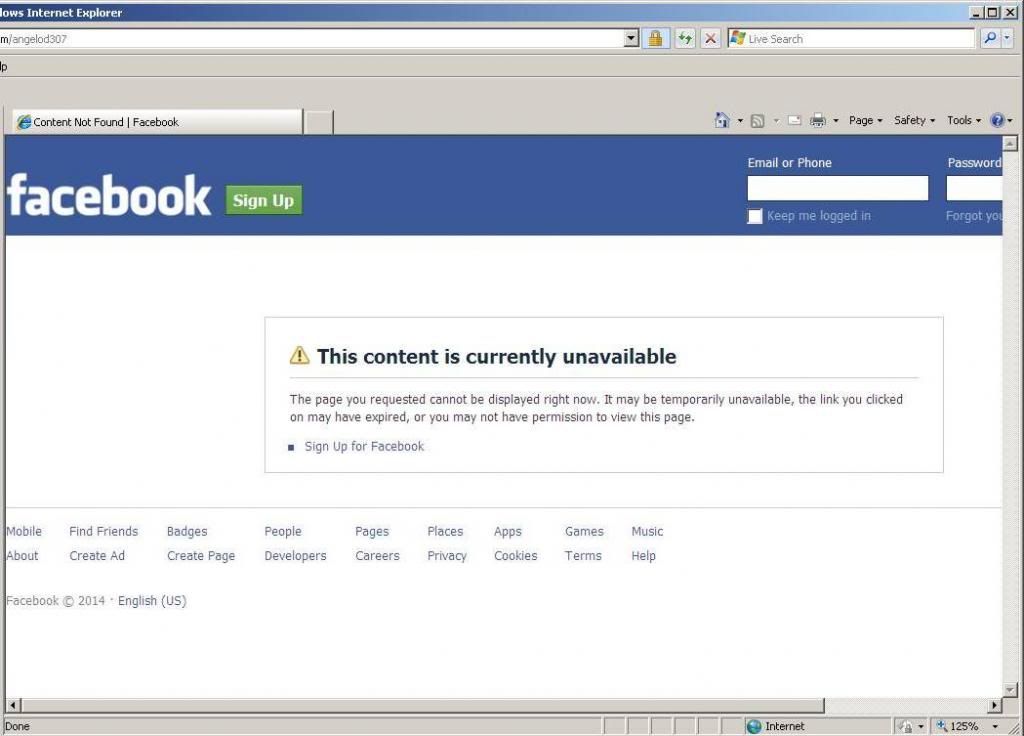The height and width of the screenshot is (736, 1024).
Task: Open the status bar security dropdown arrow
Action: tap(920, 726)
